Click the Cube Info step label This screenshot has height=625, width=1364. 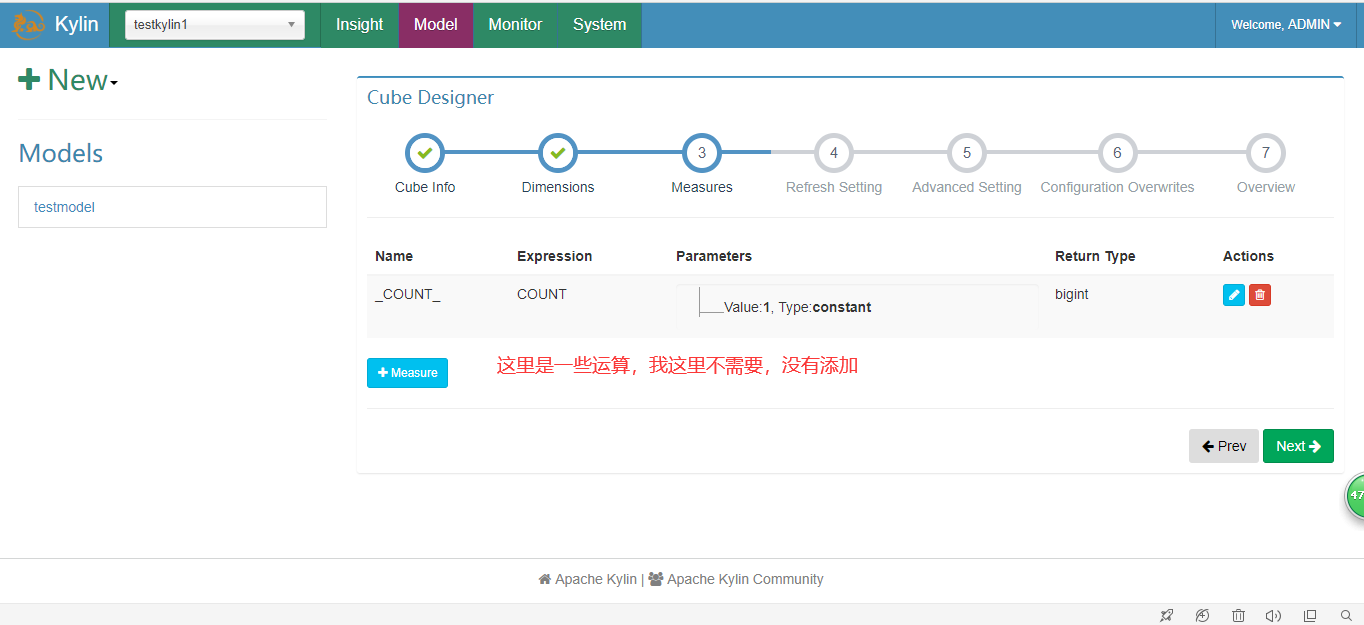(425, 187)
